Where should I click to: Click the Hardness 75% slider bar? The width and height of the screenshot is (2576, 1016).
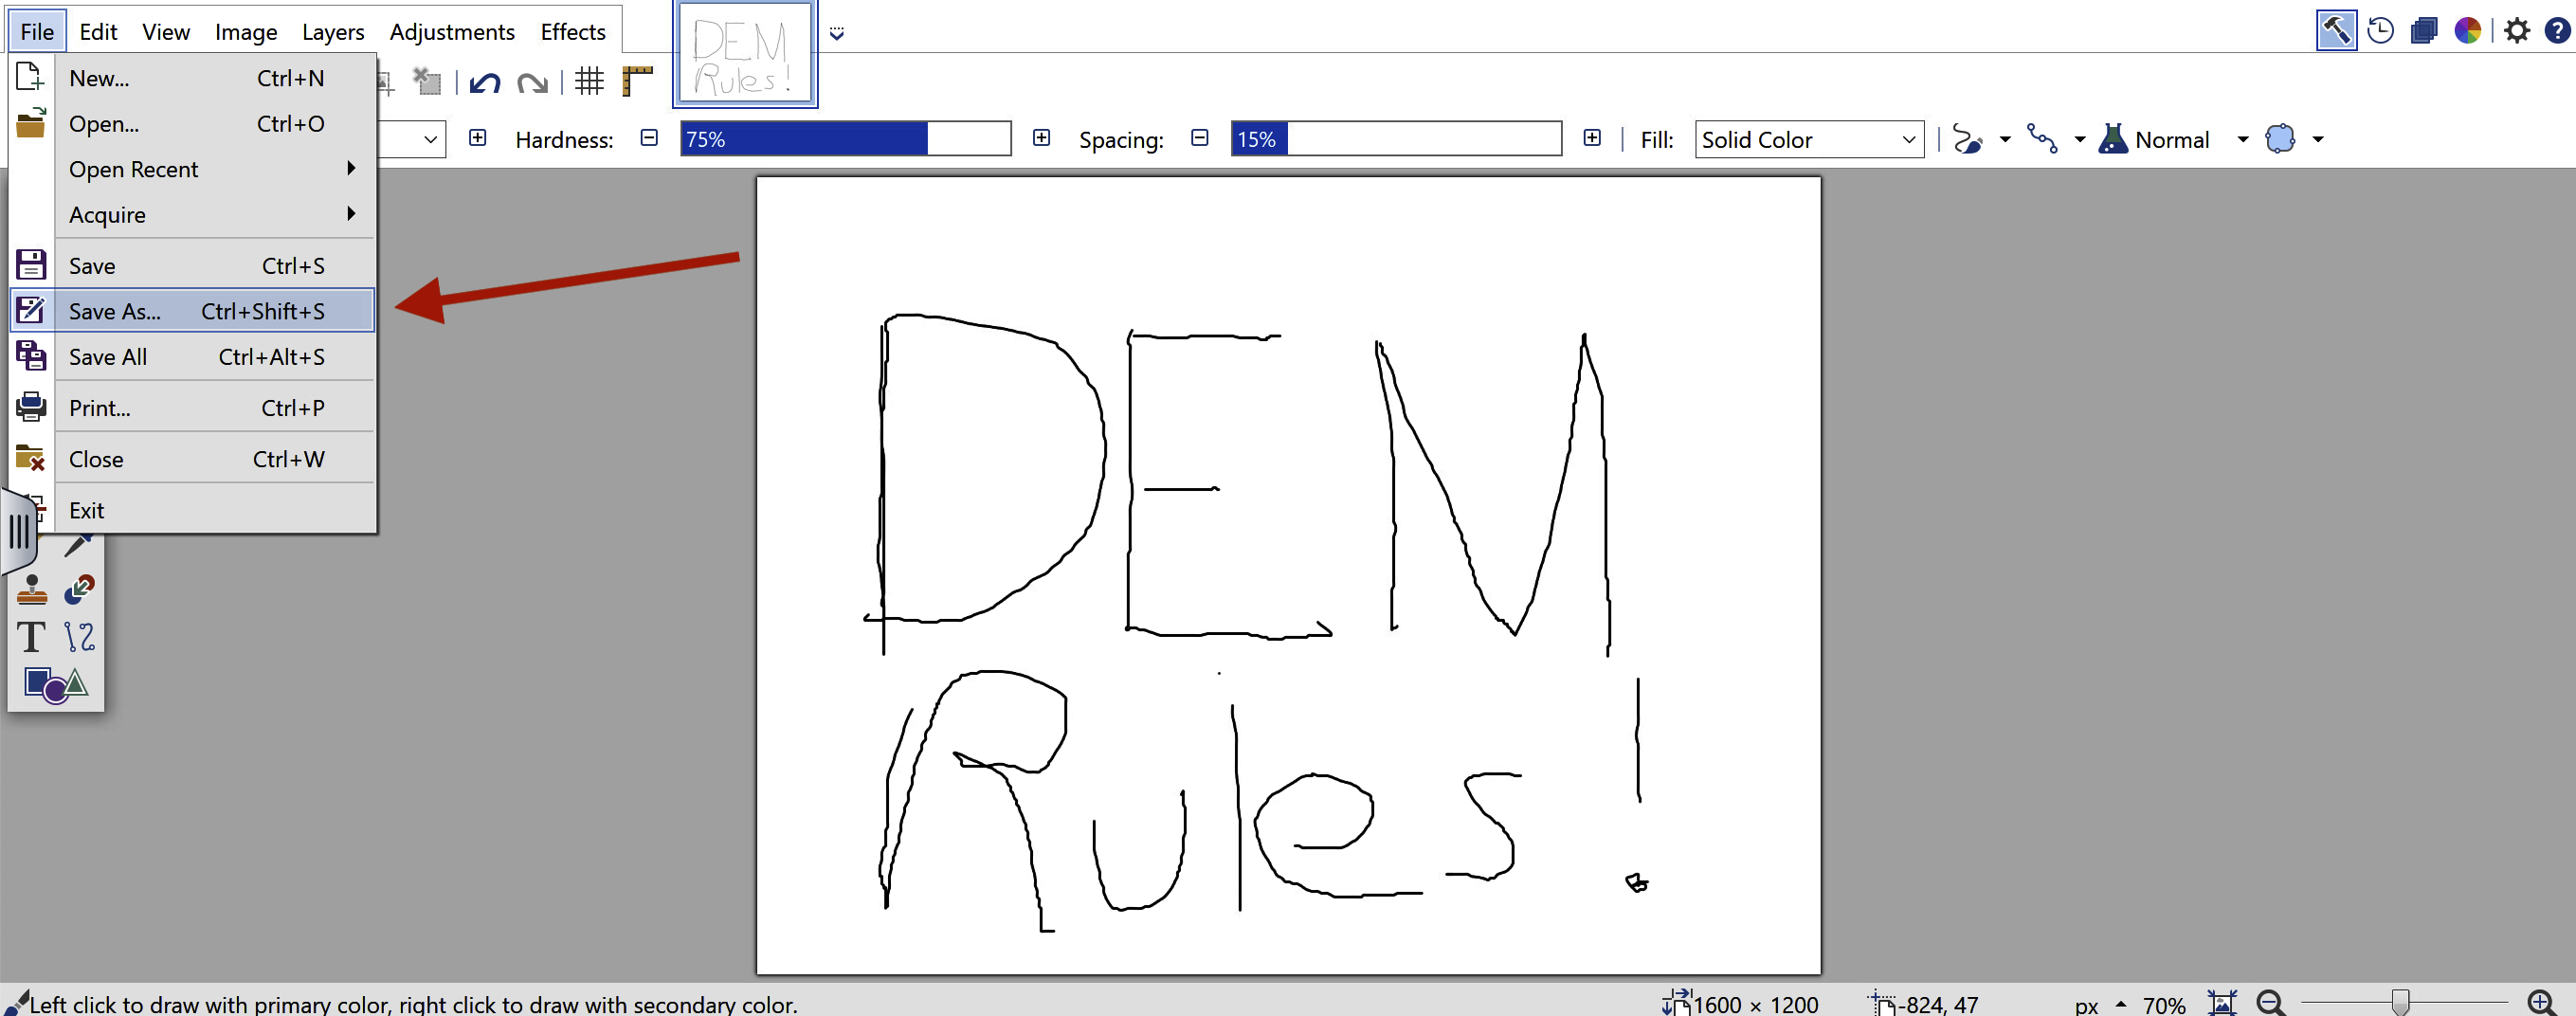(845, 139)
